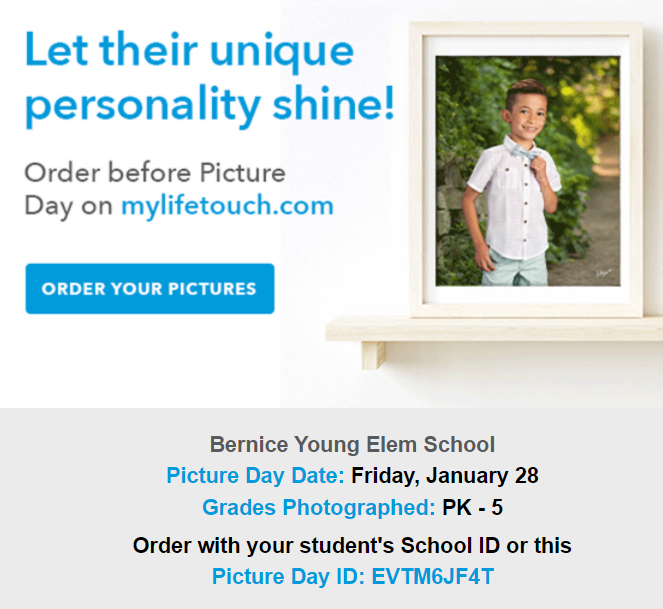Select the framed portrait of the boy

pos(528,171)
